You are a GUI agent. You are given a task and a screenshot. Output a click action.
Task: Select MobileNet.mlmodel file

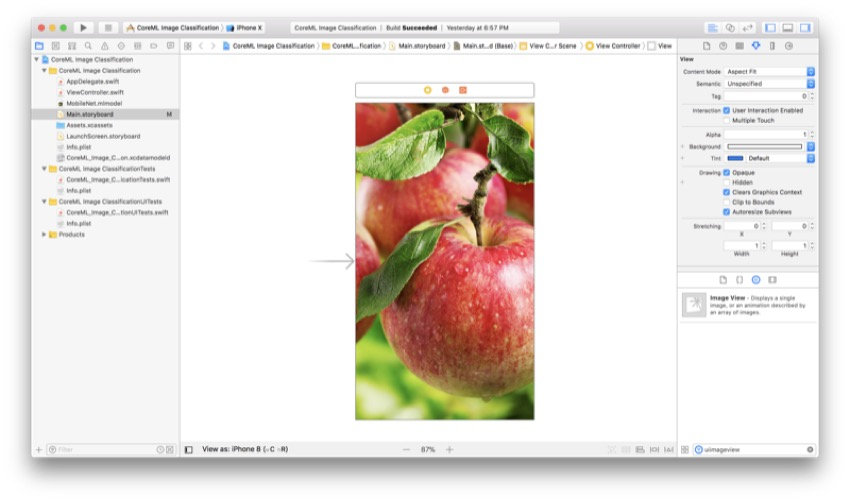94,103
